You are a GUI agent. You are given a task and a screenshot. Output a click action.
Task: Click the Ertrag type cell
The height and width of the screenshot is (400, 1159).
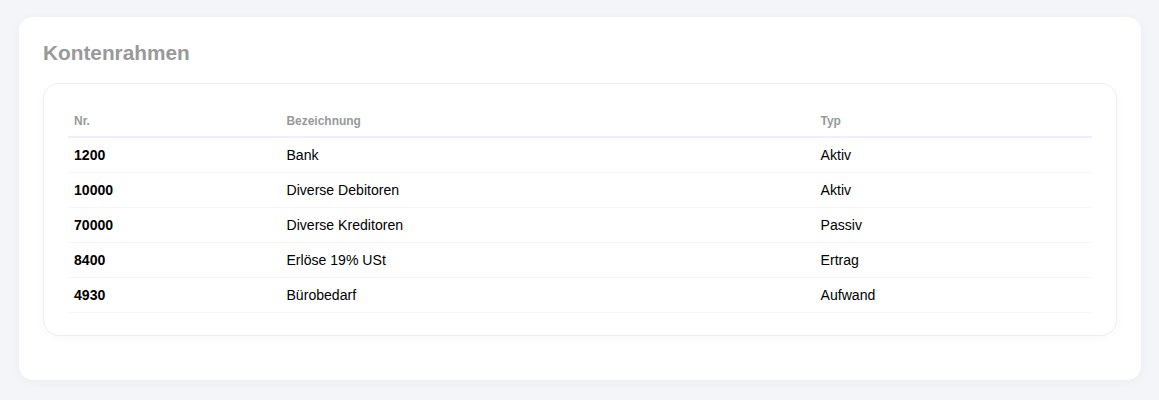pos(839,260)
